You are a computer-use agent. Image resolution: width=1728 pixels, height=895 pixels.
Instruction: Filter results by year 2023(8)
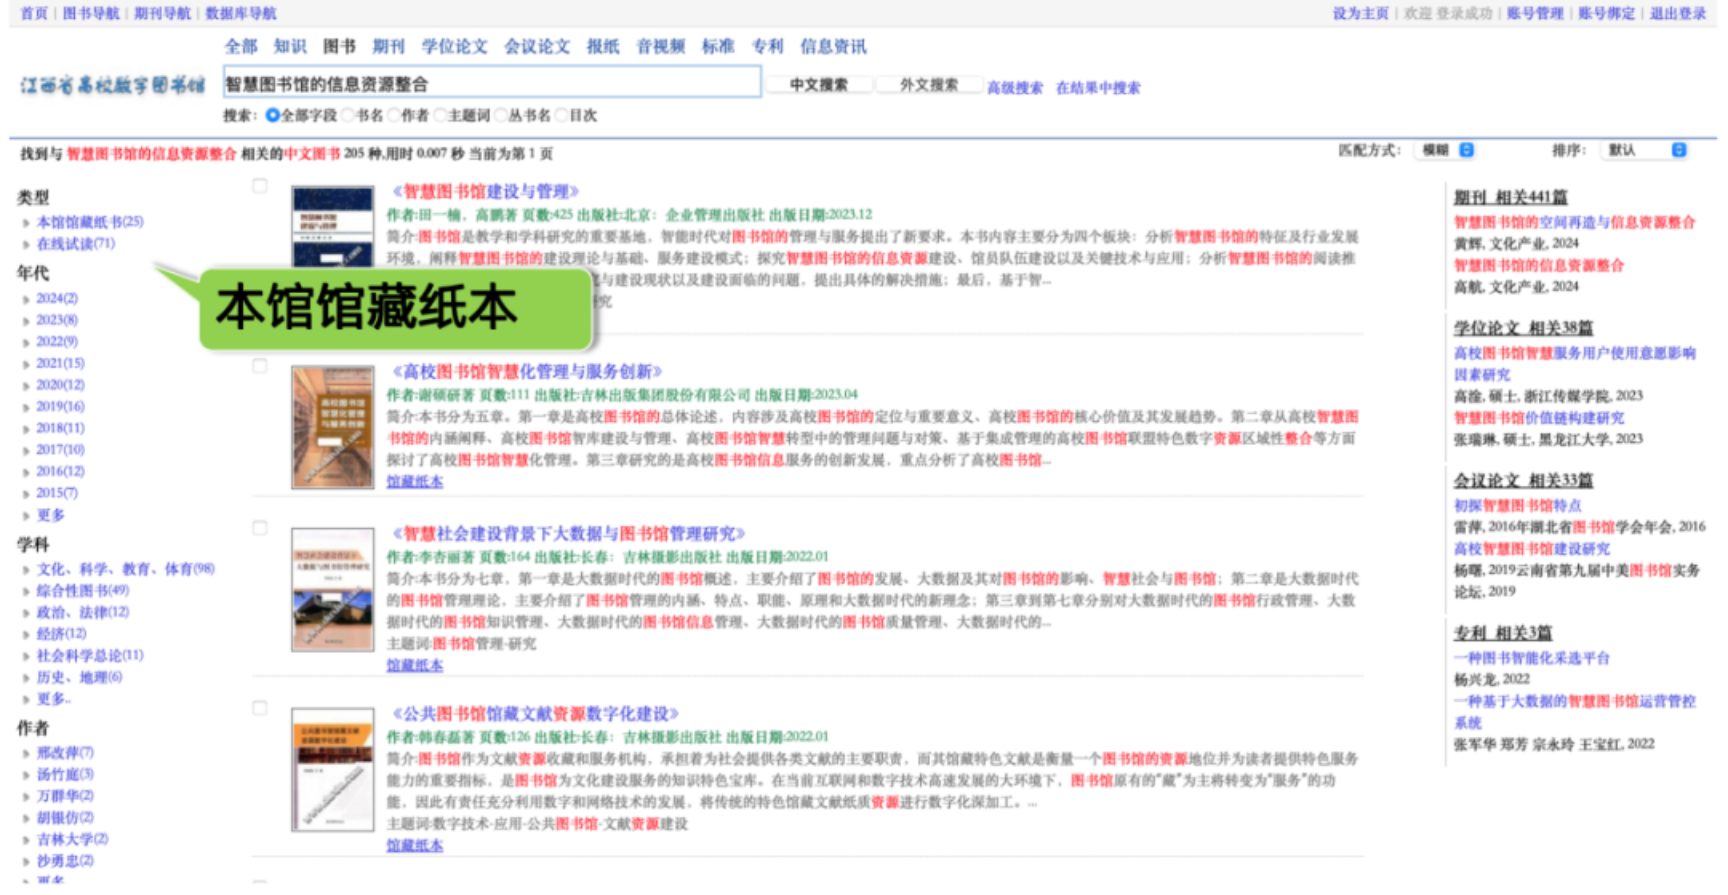pyautogui.click(x=57, y=320)
